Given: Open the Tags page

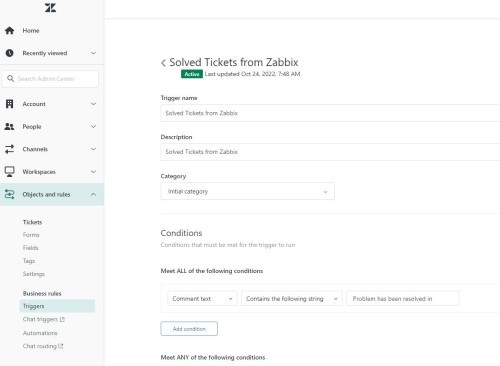Looking at the screenshot, I should tap(29, 261).
